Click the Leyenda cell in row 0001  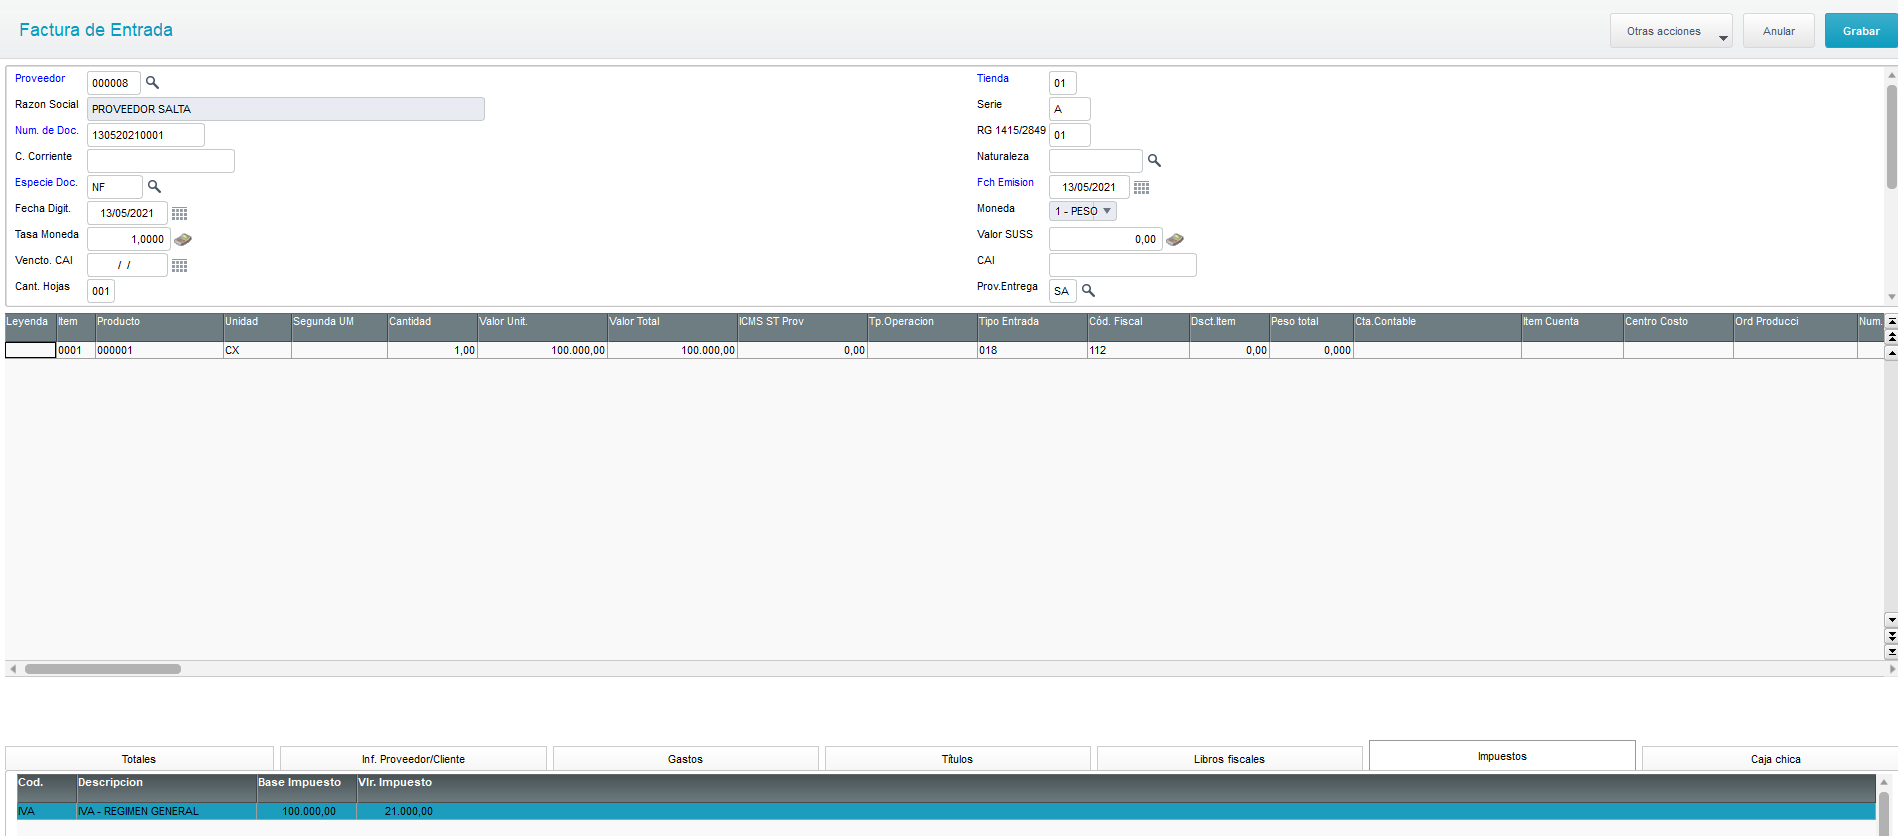30,350
